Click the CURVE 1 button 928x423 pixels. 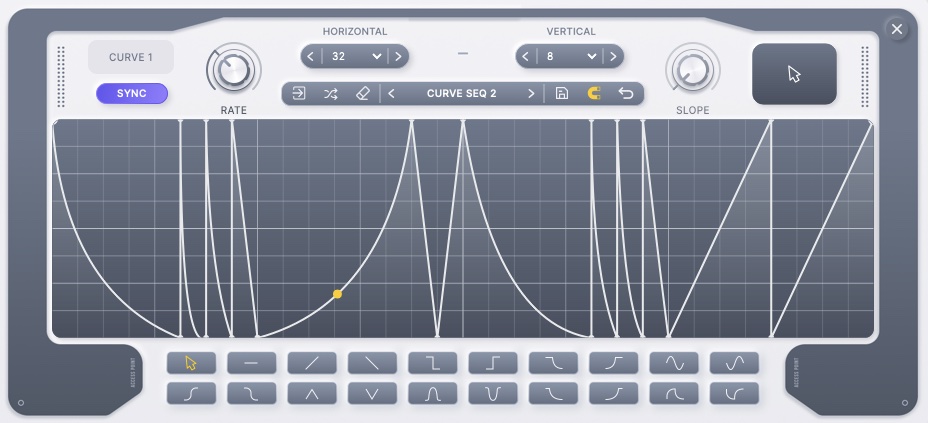(131, 57)
